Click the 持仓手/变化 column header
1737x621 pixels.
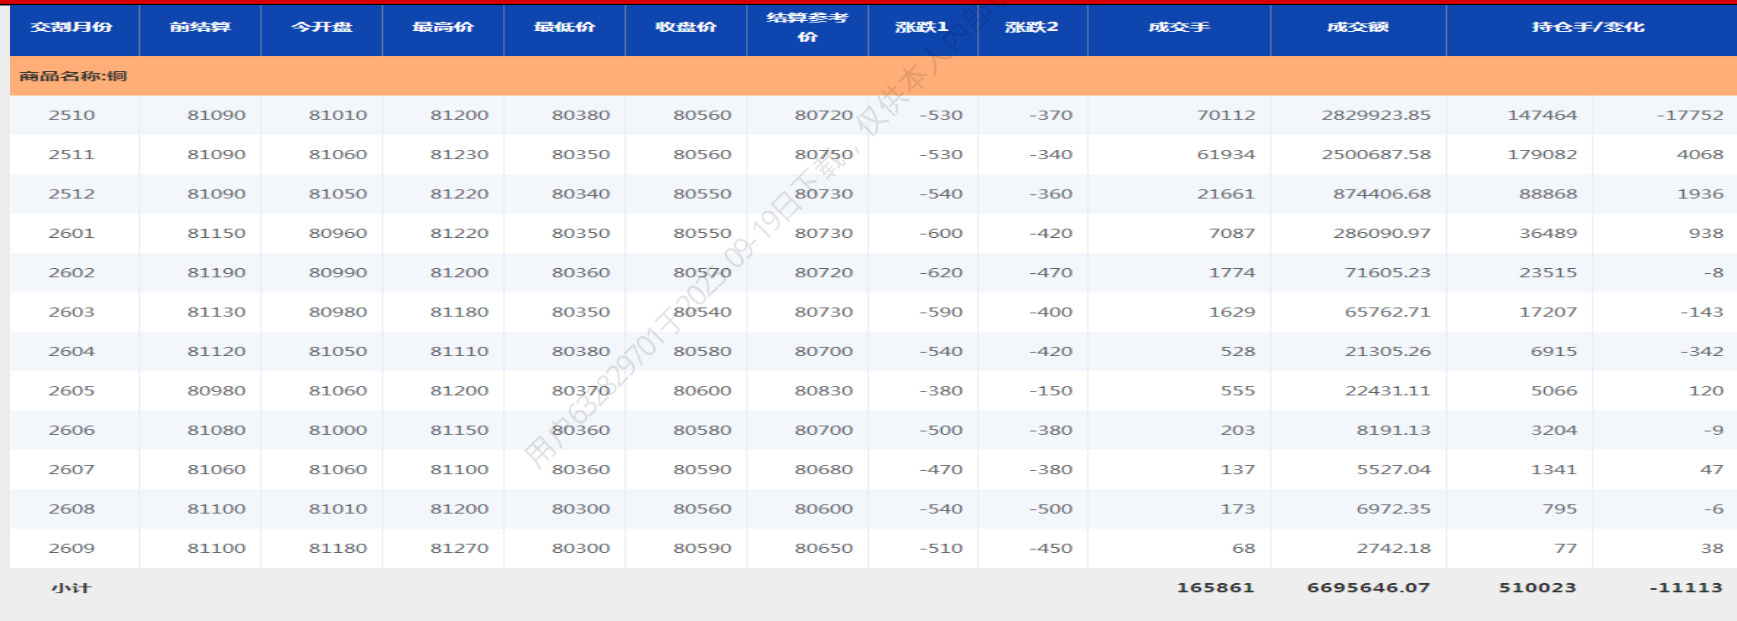[x=1588, y=27]
